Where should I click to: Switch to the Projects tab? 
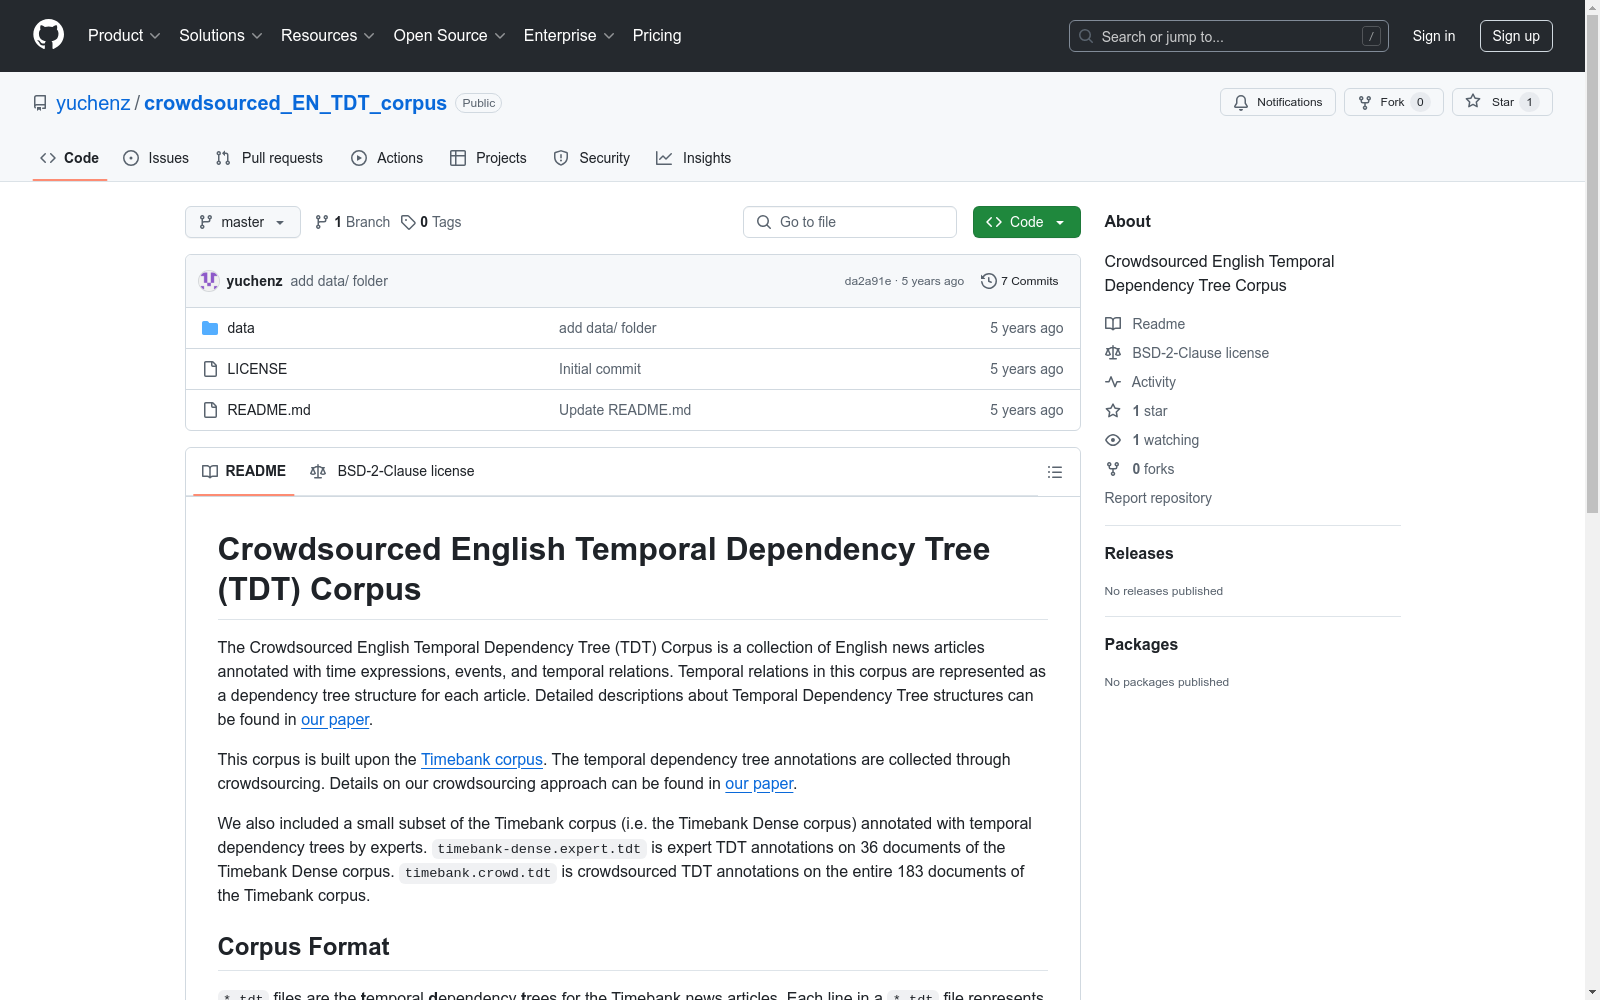coord(488,158)
